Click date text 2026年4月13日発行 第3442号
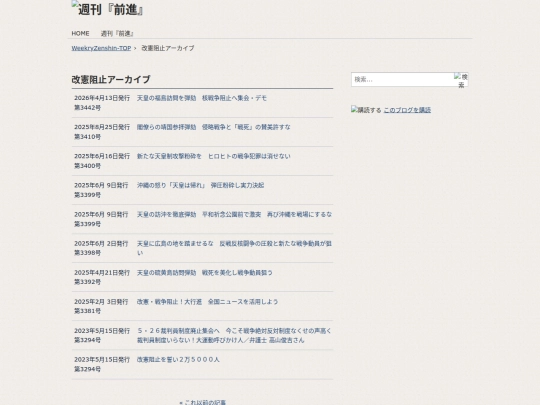The image size is (540, 405). point(102,103)
